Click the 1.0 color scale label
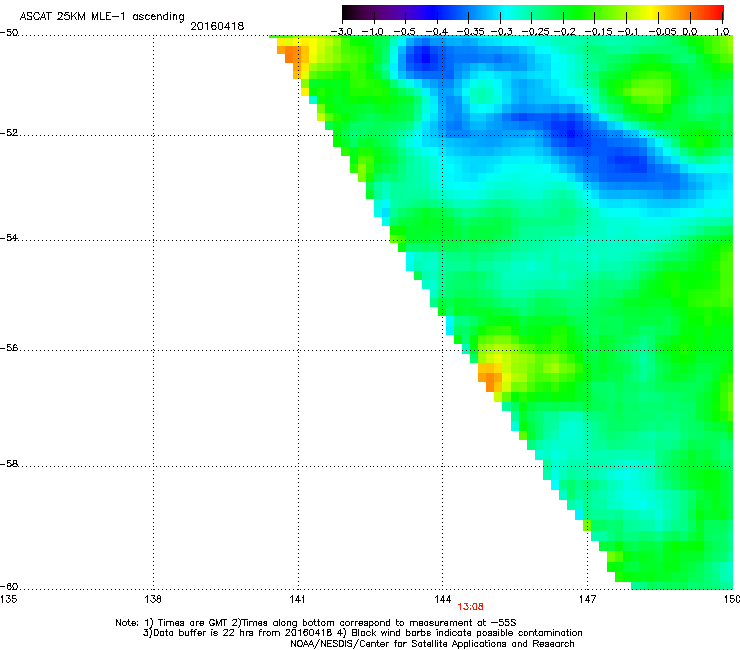740x650 pixels. (722, 32)
